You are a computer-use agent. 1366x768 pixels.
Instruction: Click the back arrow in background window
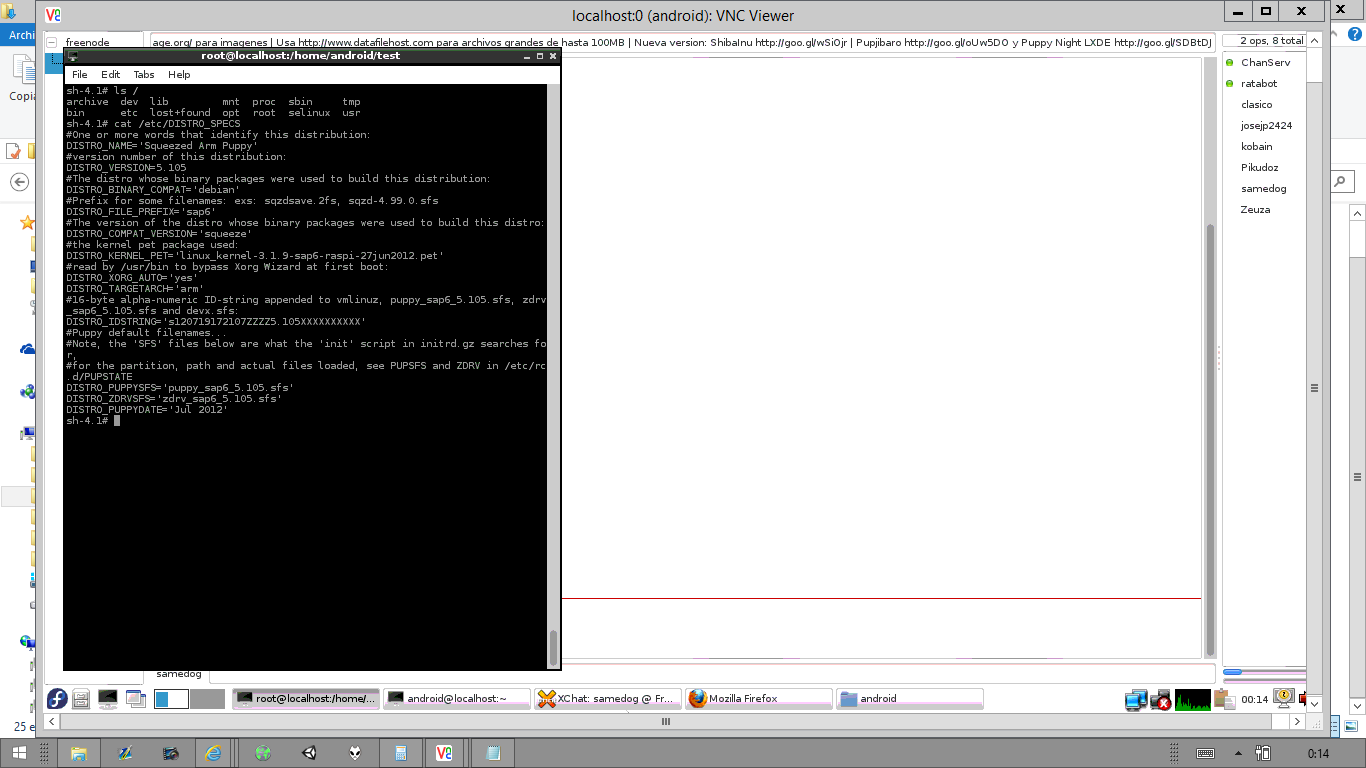pyautogui.click(x=19, y=182)
